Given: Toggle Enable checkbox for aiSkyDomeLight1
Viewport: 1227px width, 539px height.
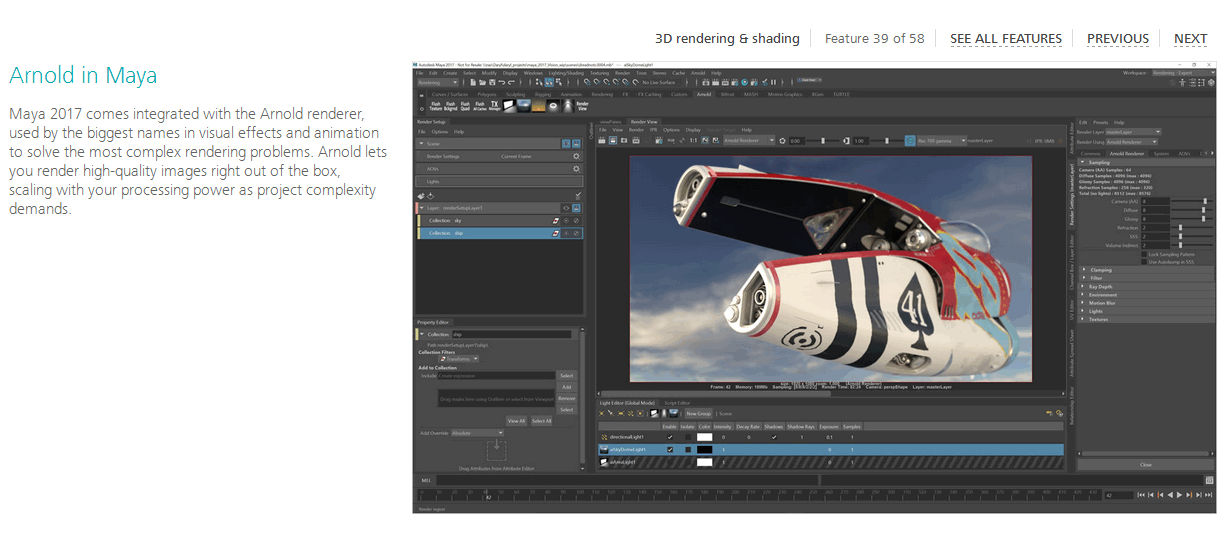Looking at the screenshot, I should pos(670,449).
